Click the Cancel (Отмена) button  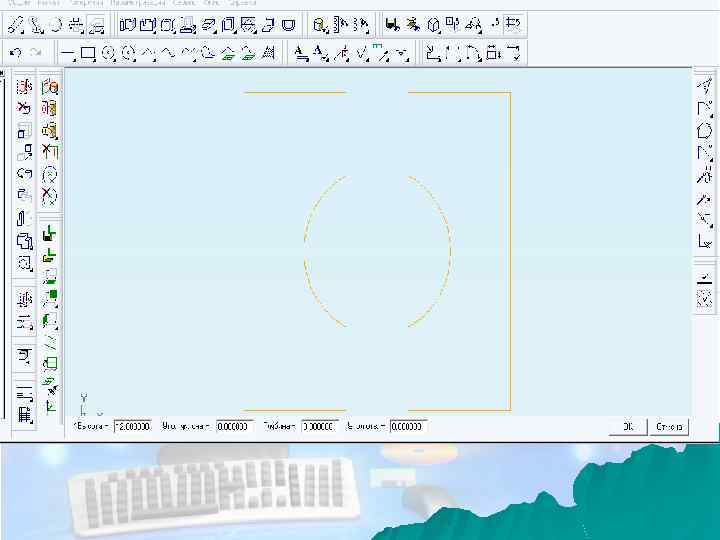point(669,427)
